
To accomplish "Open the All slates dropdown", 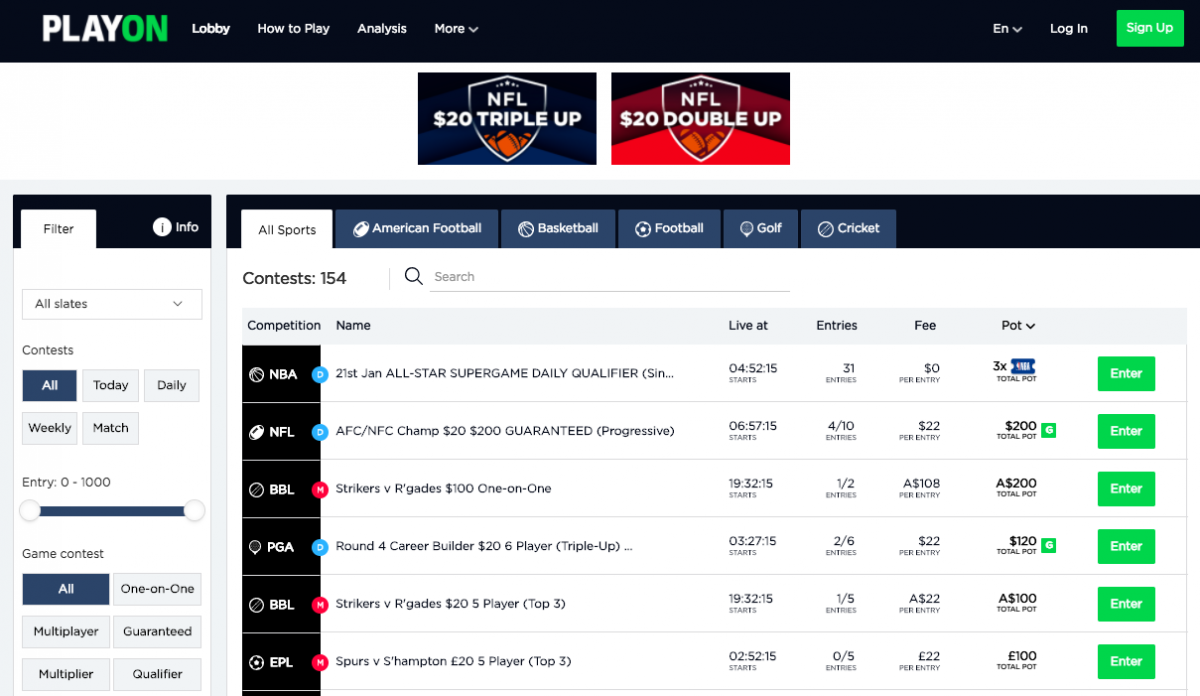I will 112,304.
